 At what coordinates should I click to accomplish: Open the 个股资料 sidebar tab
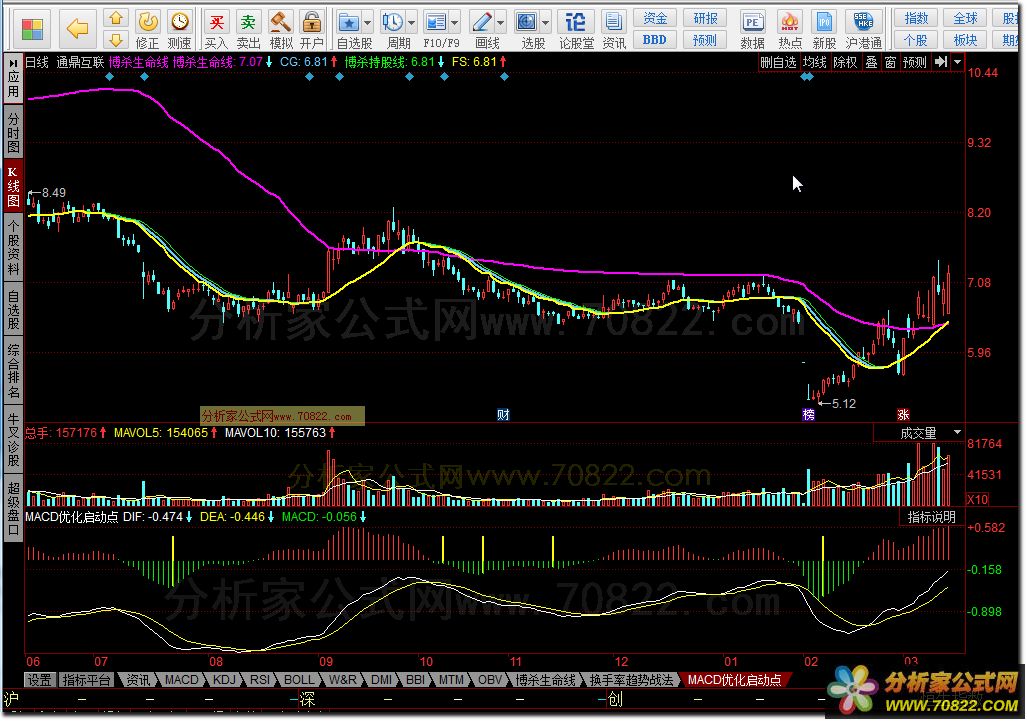13,248
